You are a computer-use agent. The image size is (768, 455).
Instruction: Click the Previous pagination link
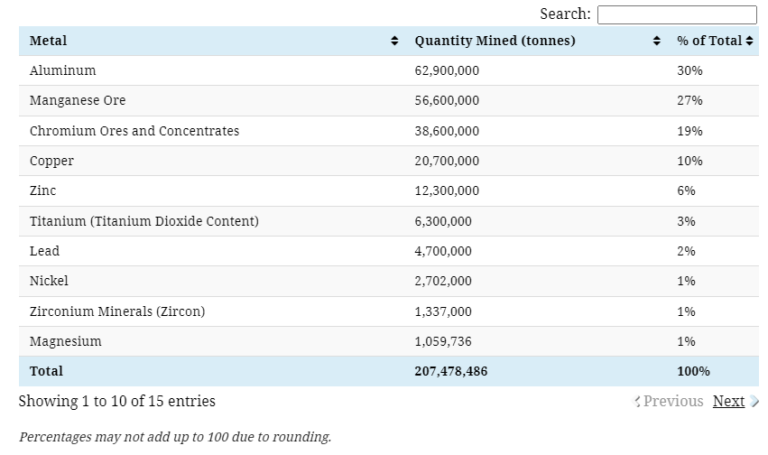673,401
